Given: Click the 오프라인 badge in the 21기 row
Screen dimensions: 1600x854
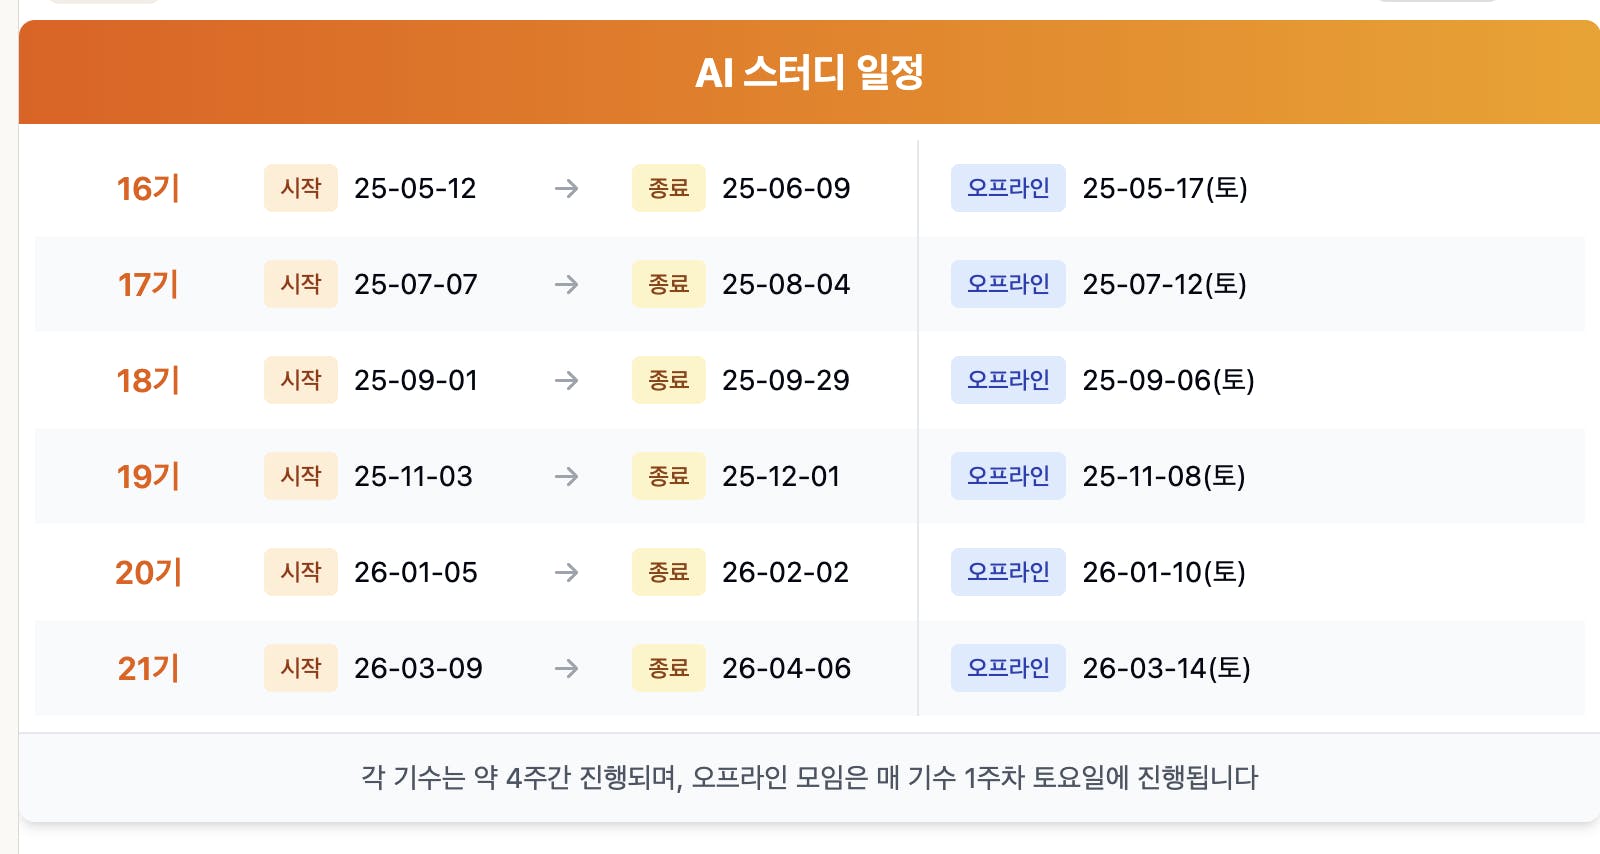Looking at the screenshot, I should (1008, 668).
